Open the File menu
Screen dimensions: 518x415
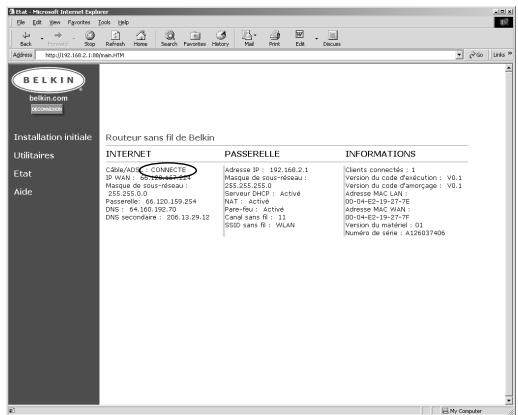21,22
